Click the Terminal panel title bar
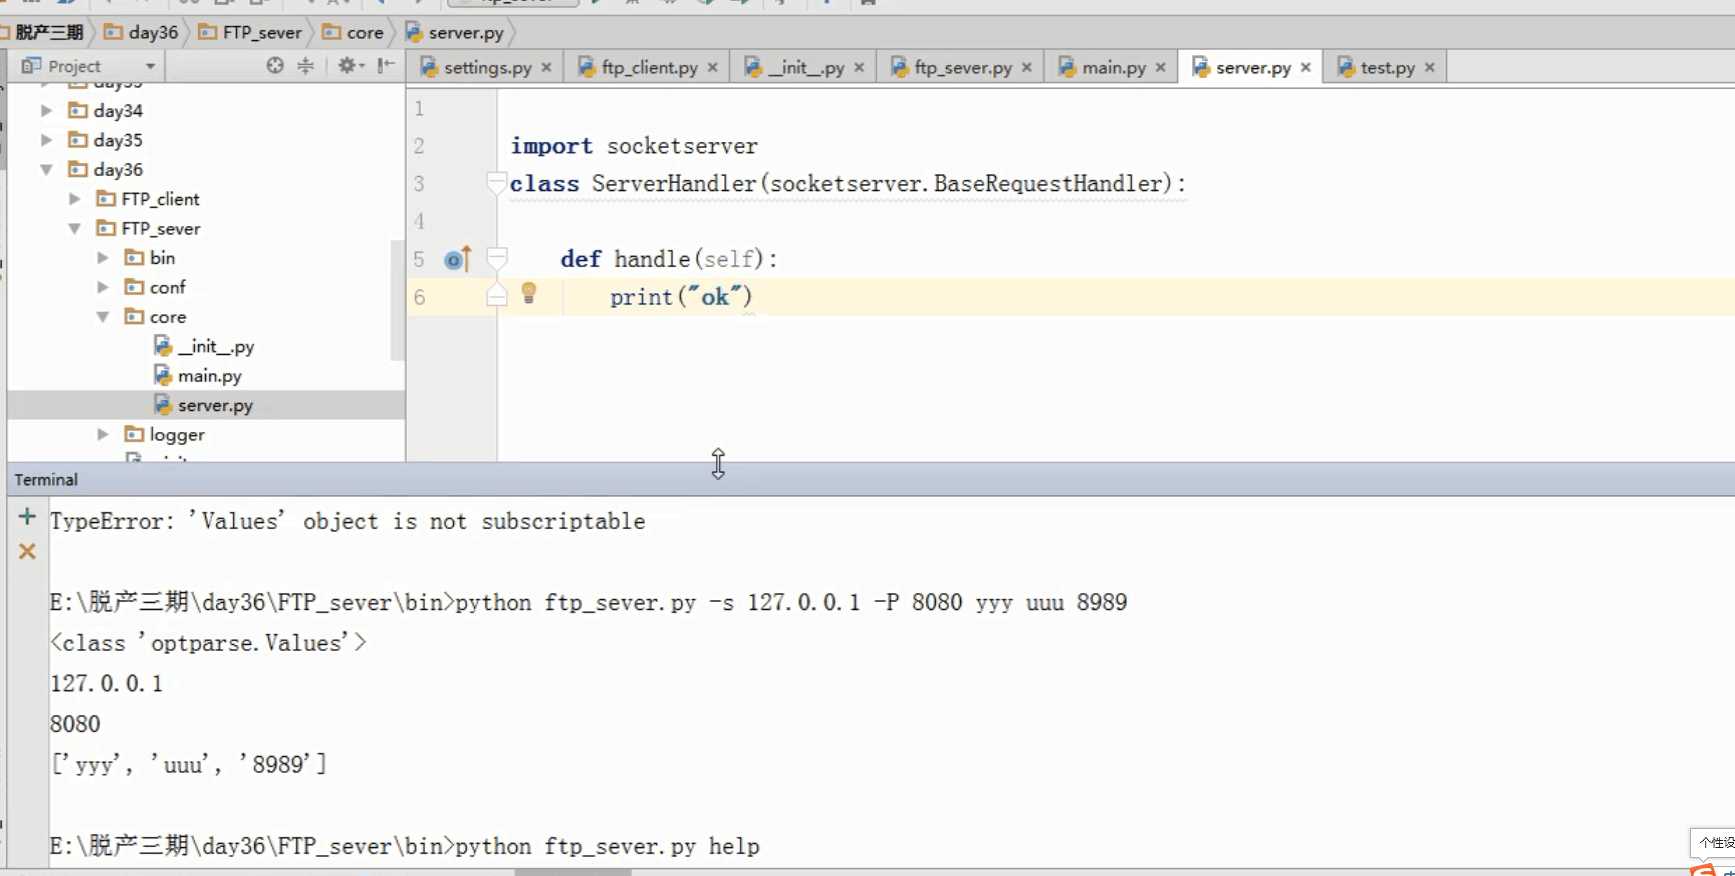 pyautogui.click(x=870, y=479)
